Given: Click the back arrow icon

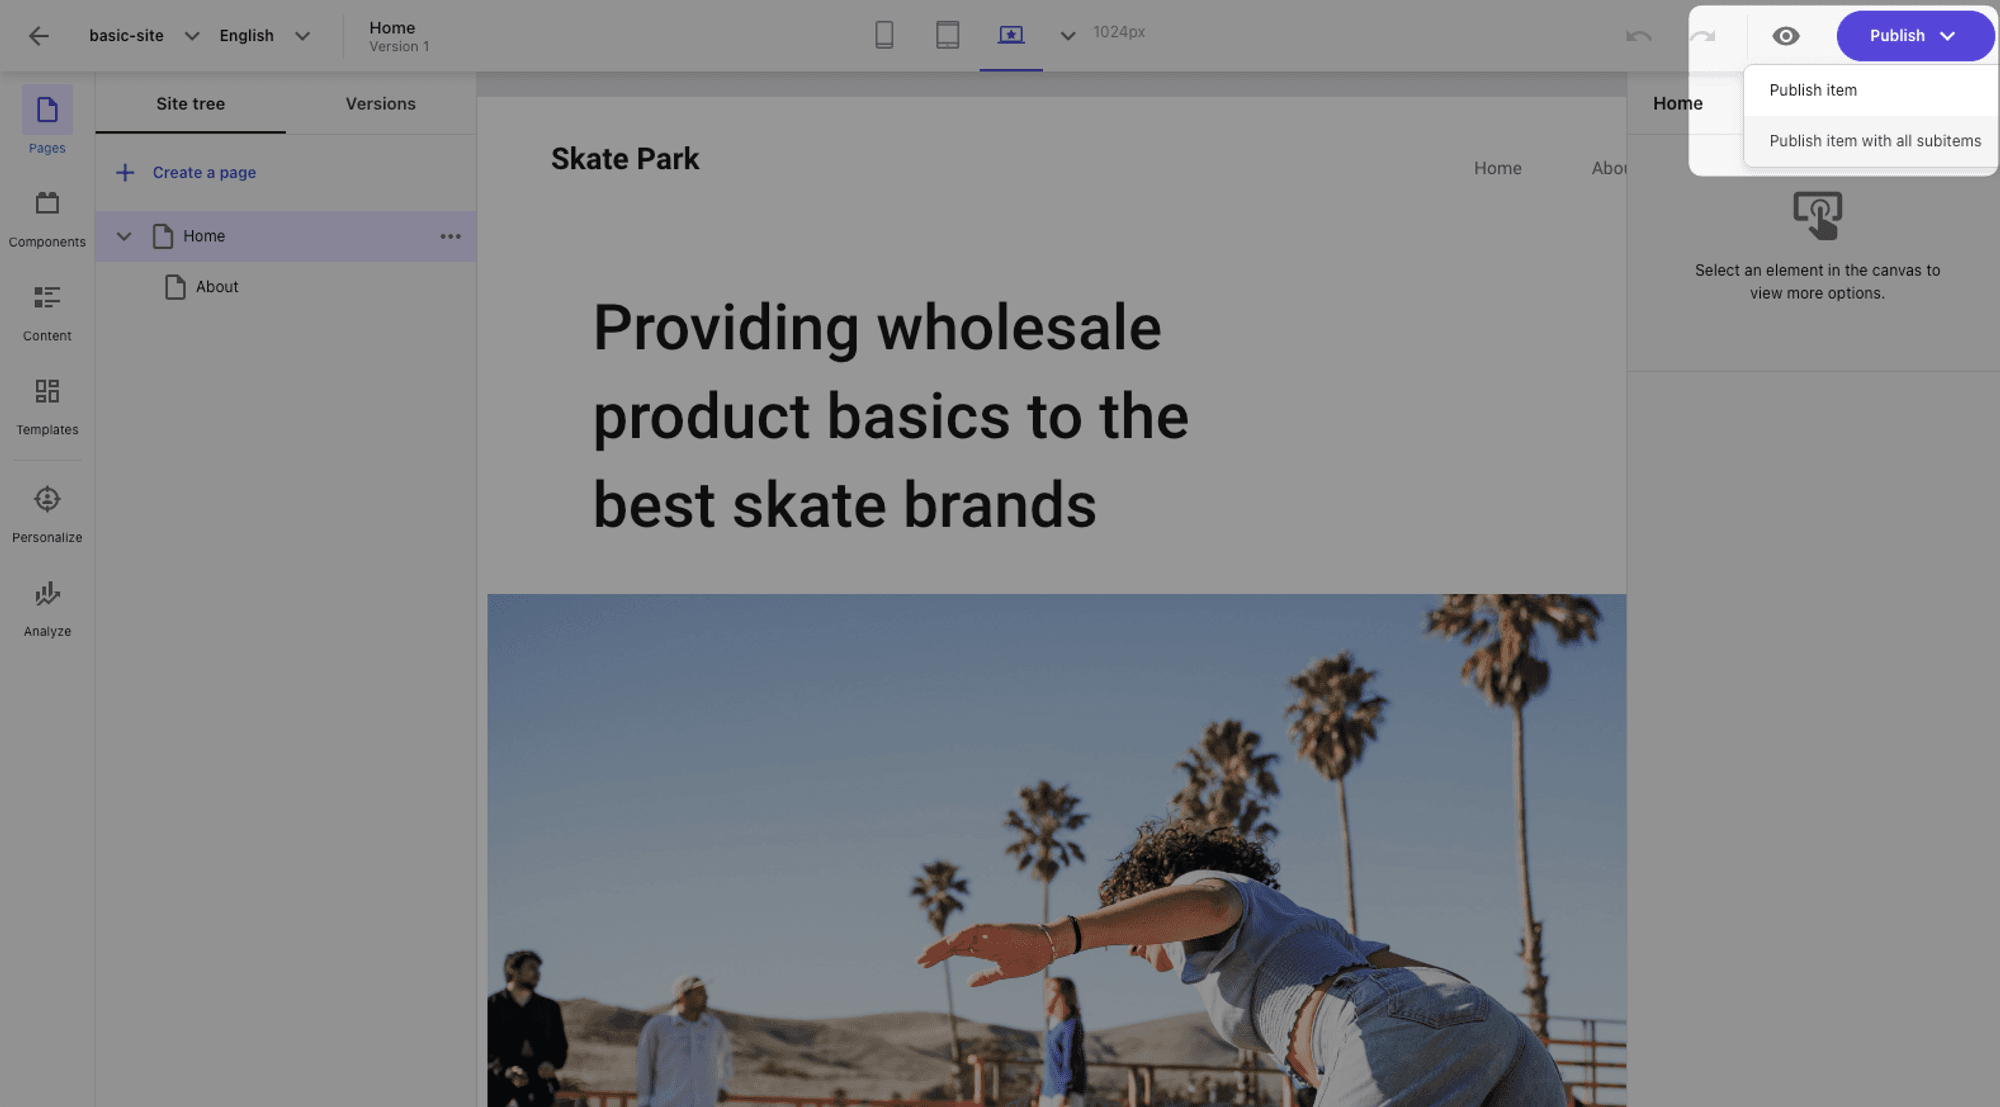Looking at the screenshot, I should [x=38, y=36].
